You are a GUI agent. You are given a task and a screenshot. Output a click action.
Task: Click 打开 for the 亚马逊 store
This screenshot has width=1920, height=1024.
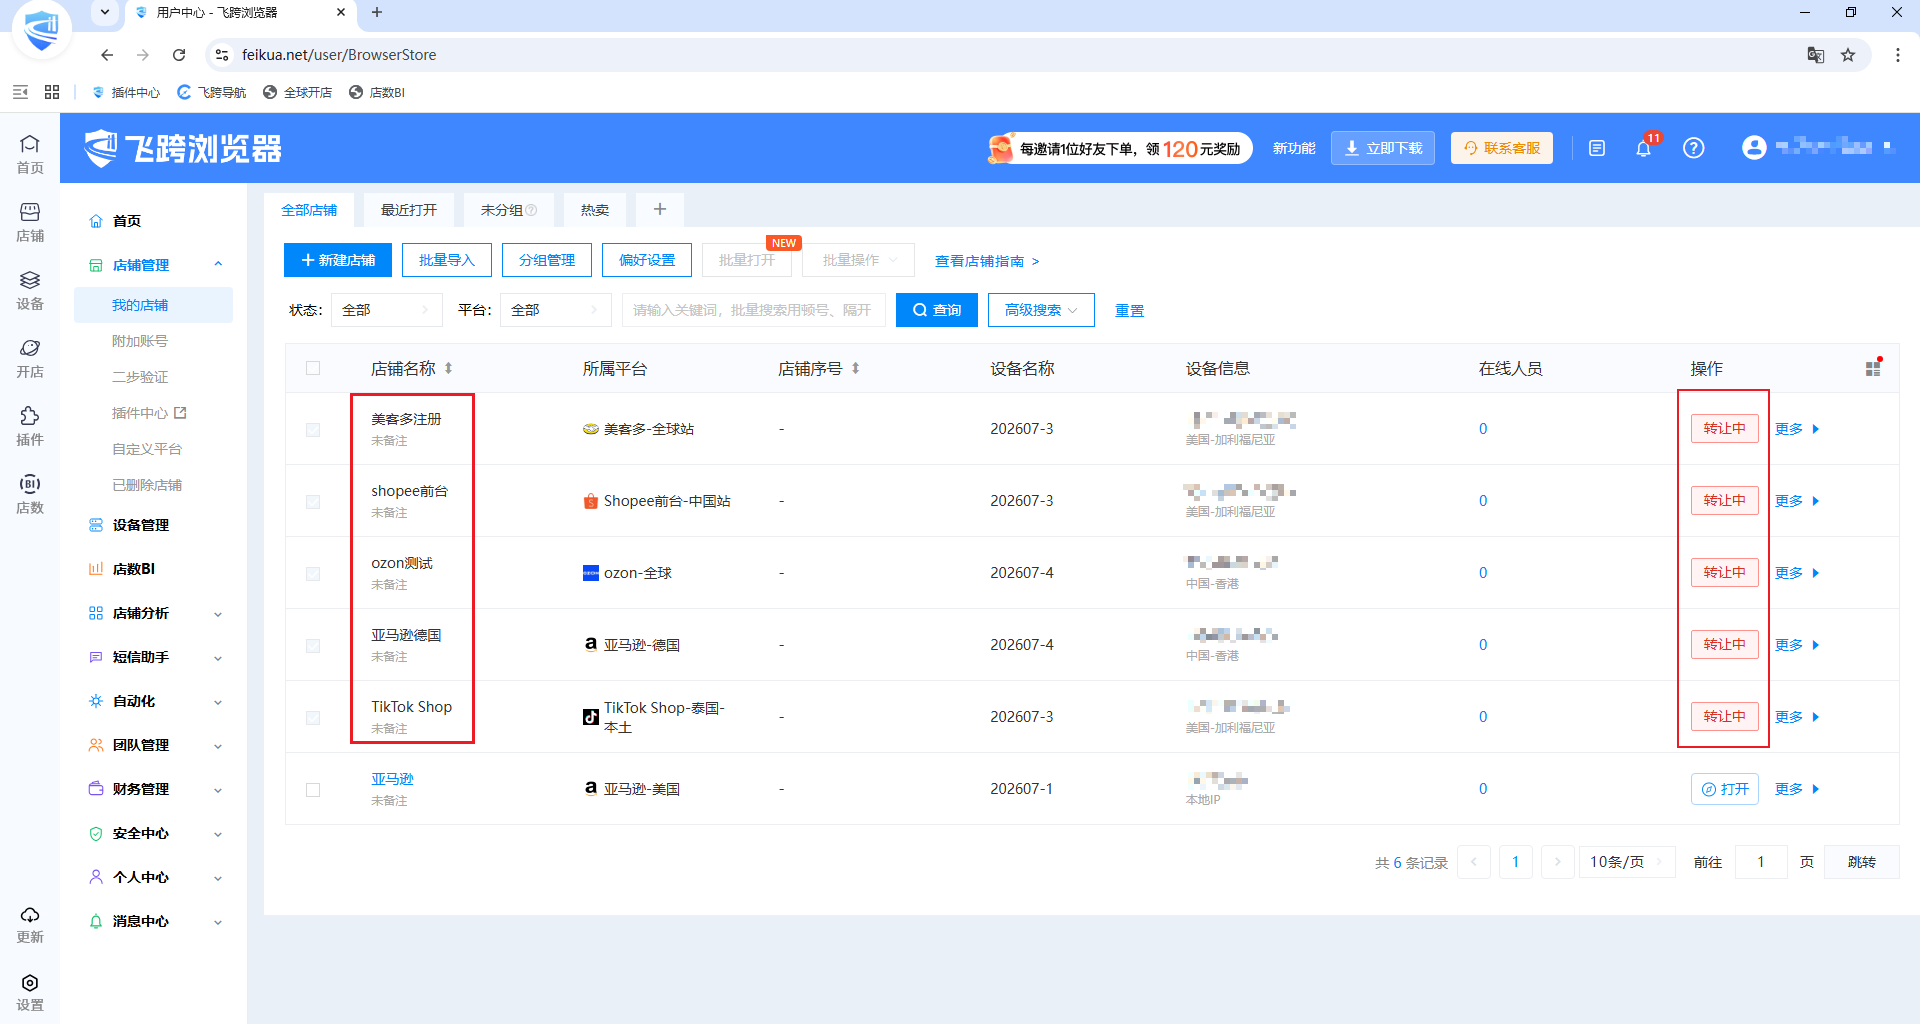click(1725, 789)
